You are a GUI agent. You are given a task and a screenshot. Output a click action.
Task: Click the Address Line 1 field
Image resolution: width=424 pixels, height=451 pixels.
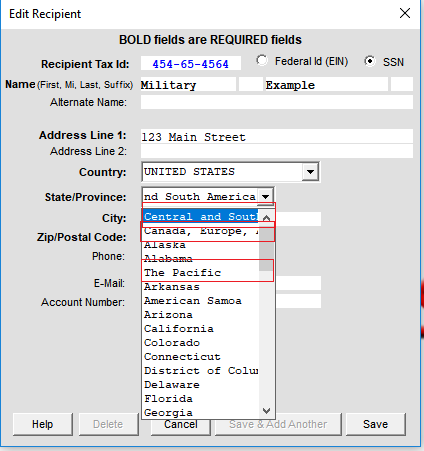click(x=277, y=137)
